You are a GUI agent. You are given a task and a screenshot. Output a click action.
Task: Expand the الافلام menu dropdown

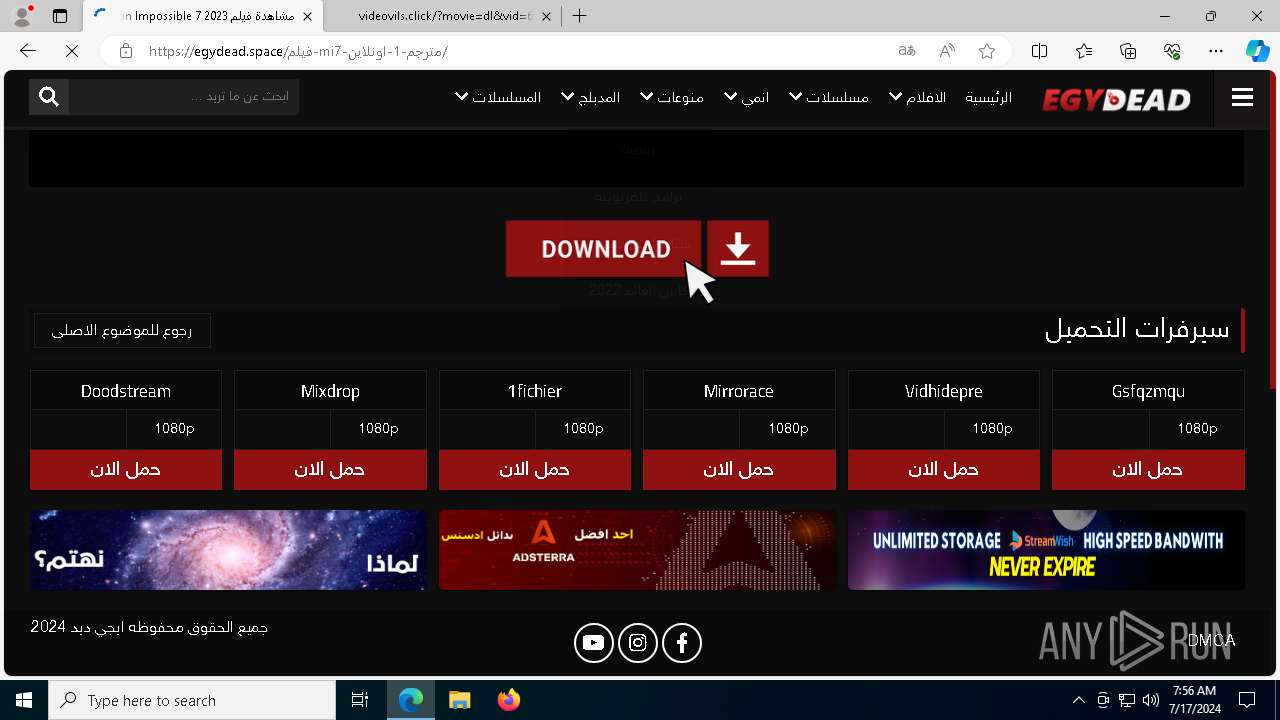click(918, 97)
